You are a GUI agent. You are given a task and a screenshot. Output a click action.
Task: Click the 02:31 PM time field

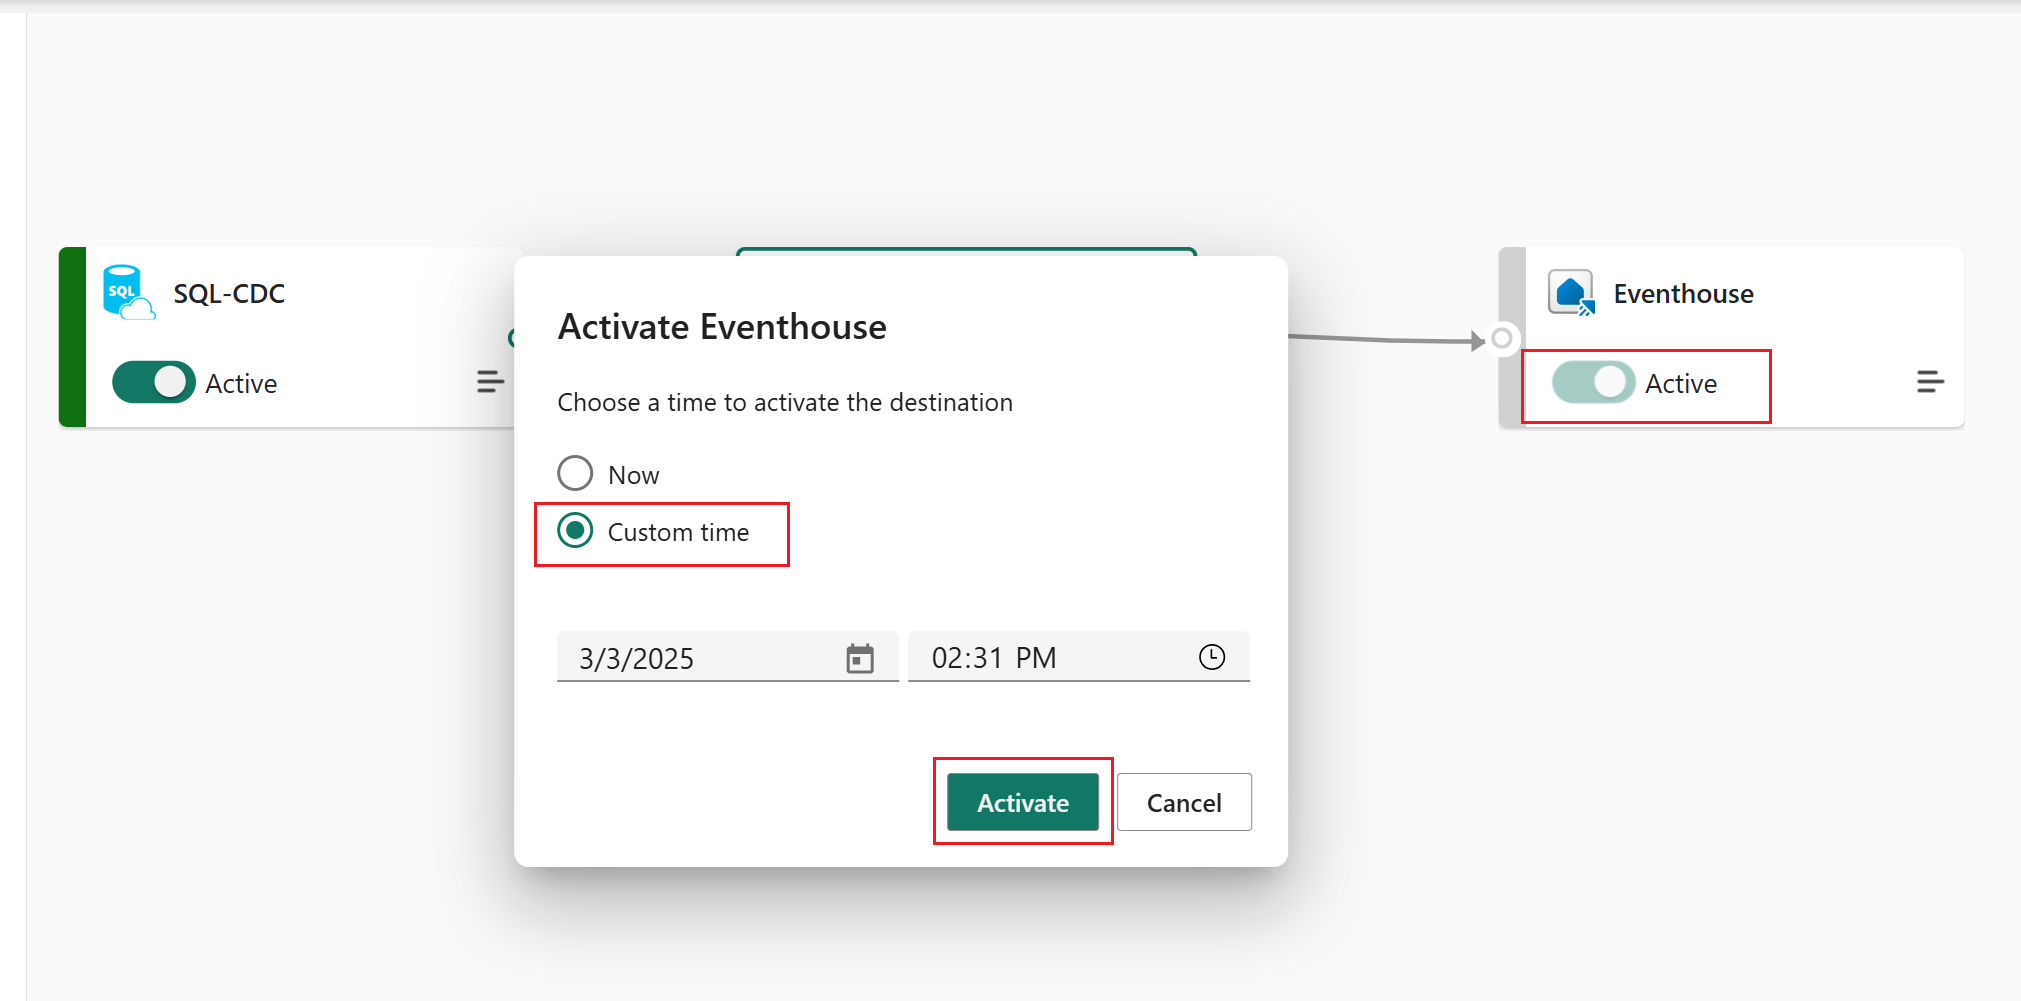click(x=1050, y=658)
